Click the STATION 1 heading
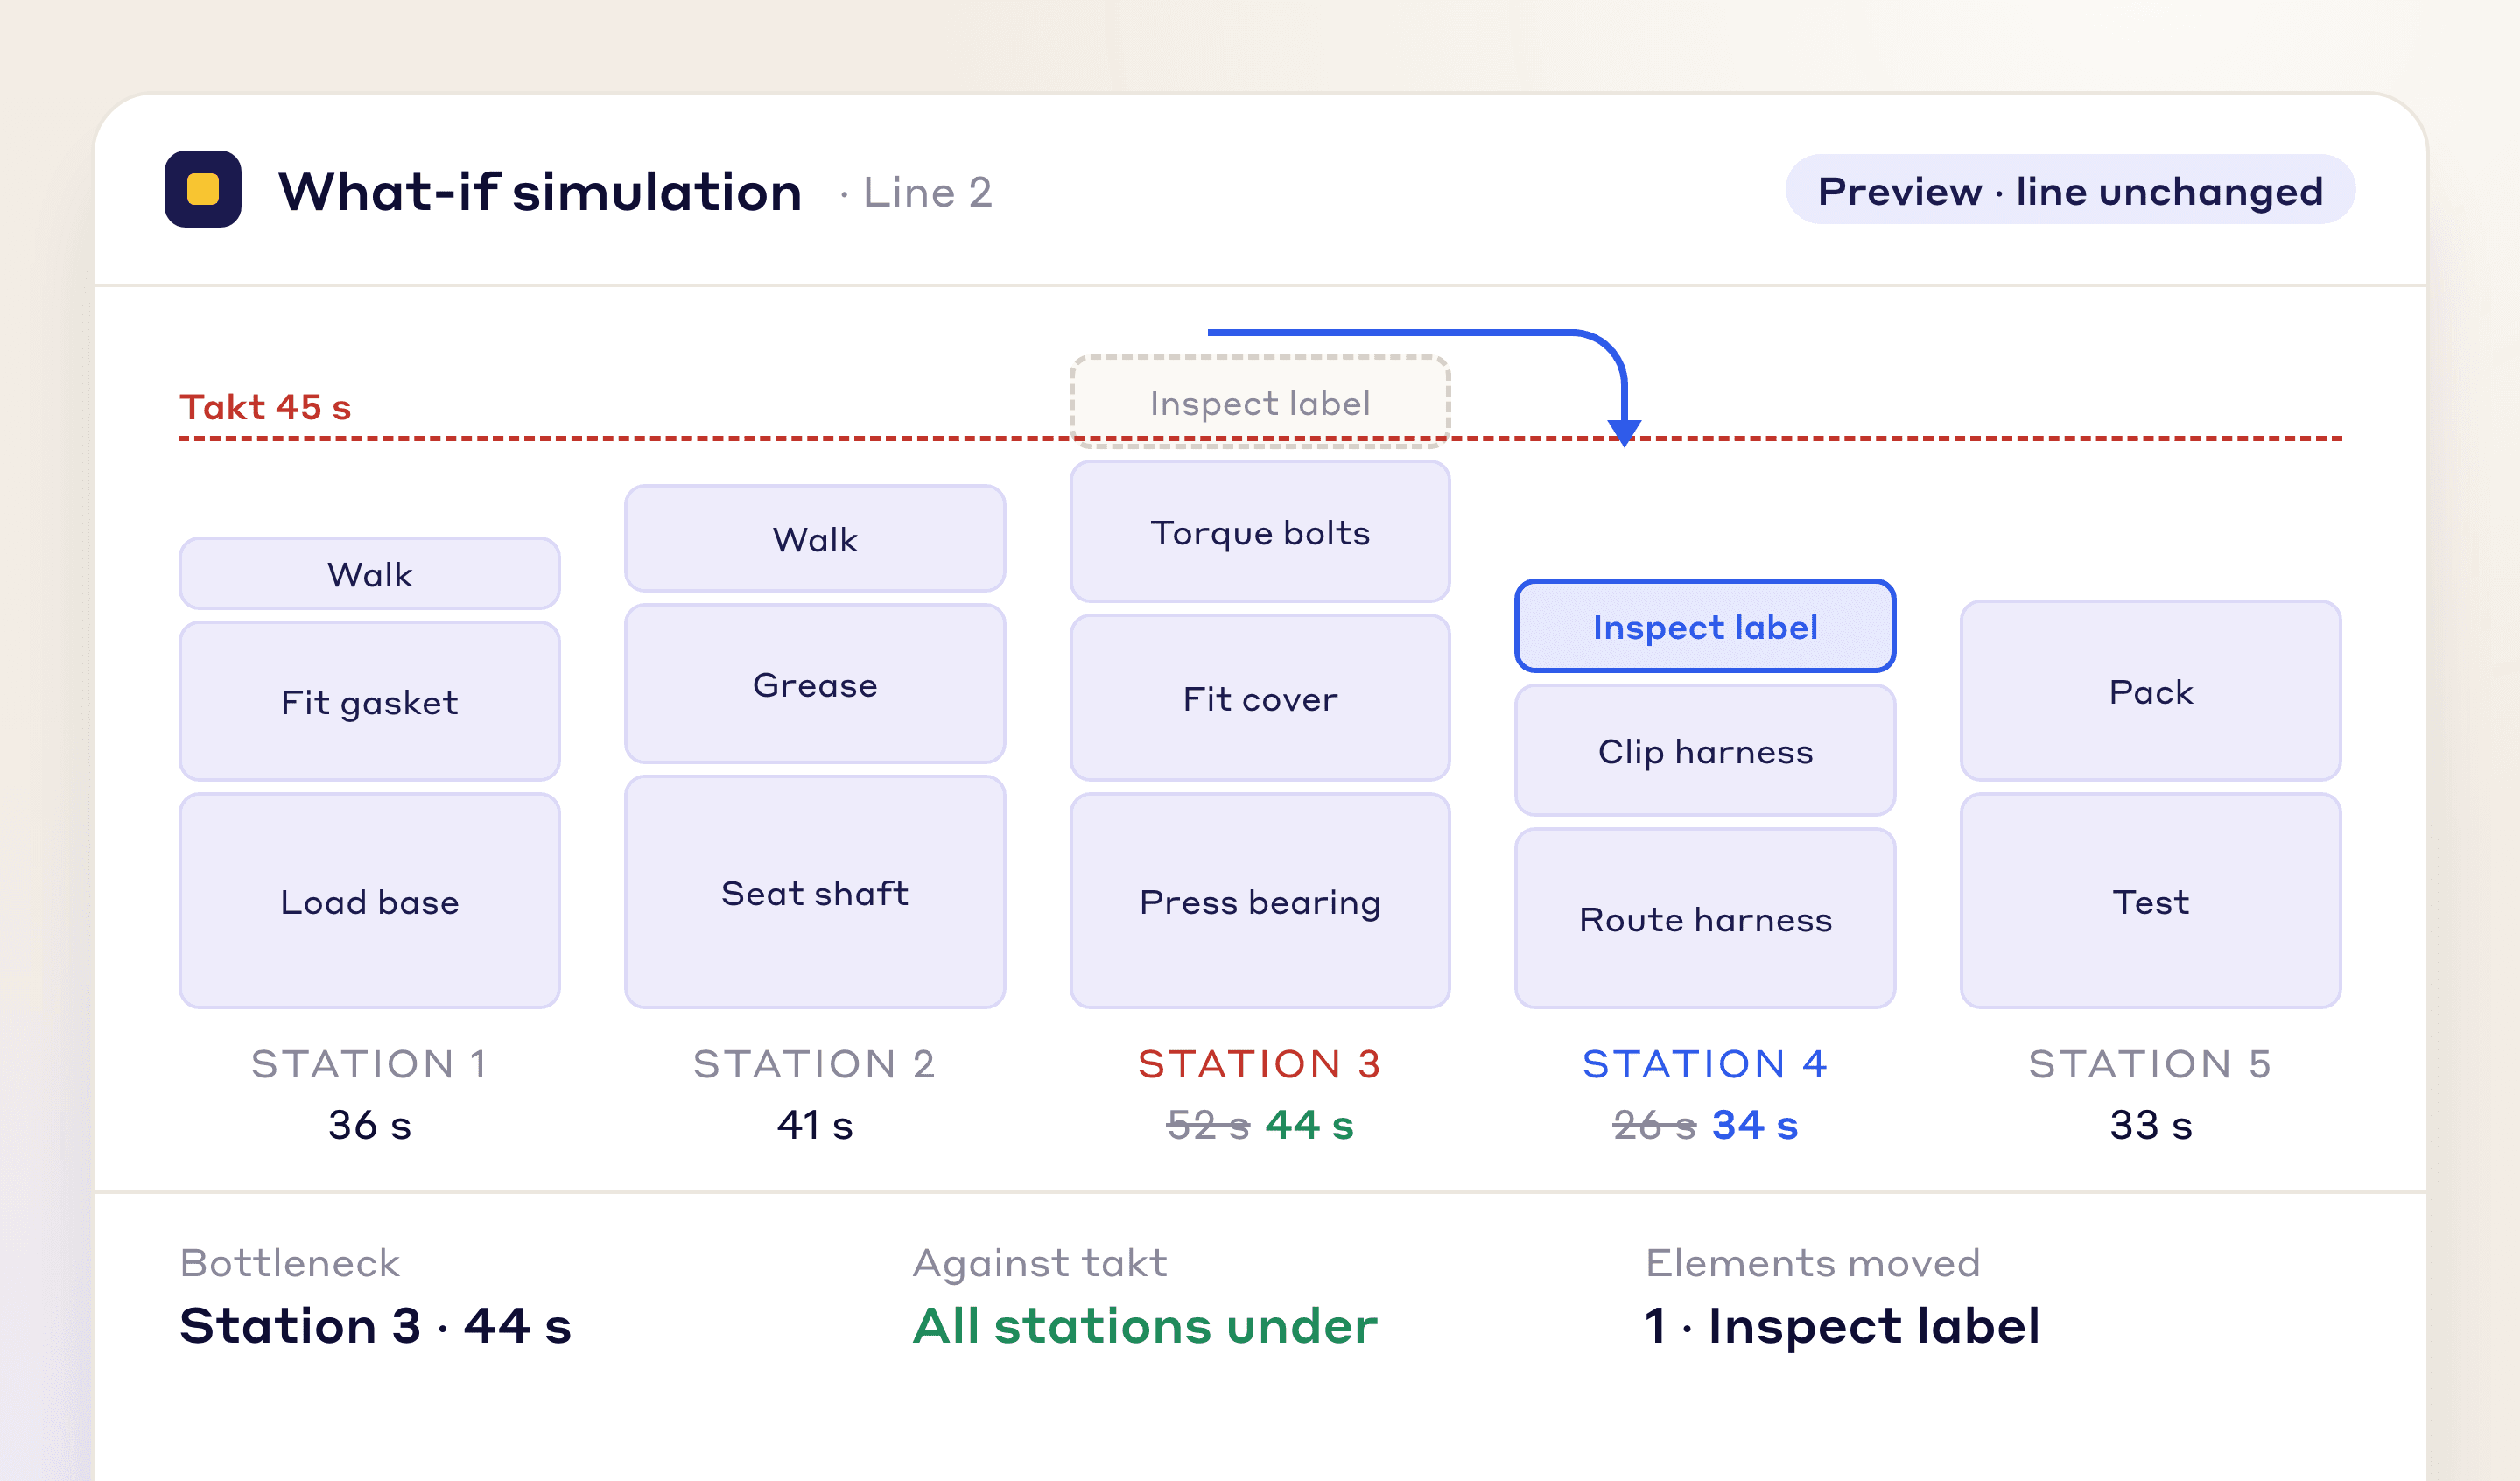The width and height of the screenshot is (2520, 1481). tap(370, 1064)
